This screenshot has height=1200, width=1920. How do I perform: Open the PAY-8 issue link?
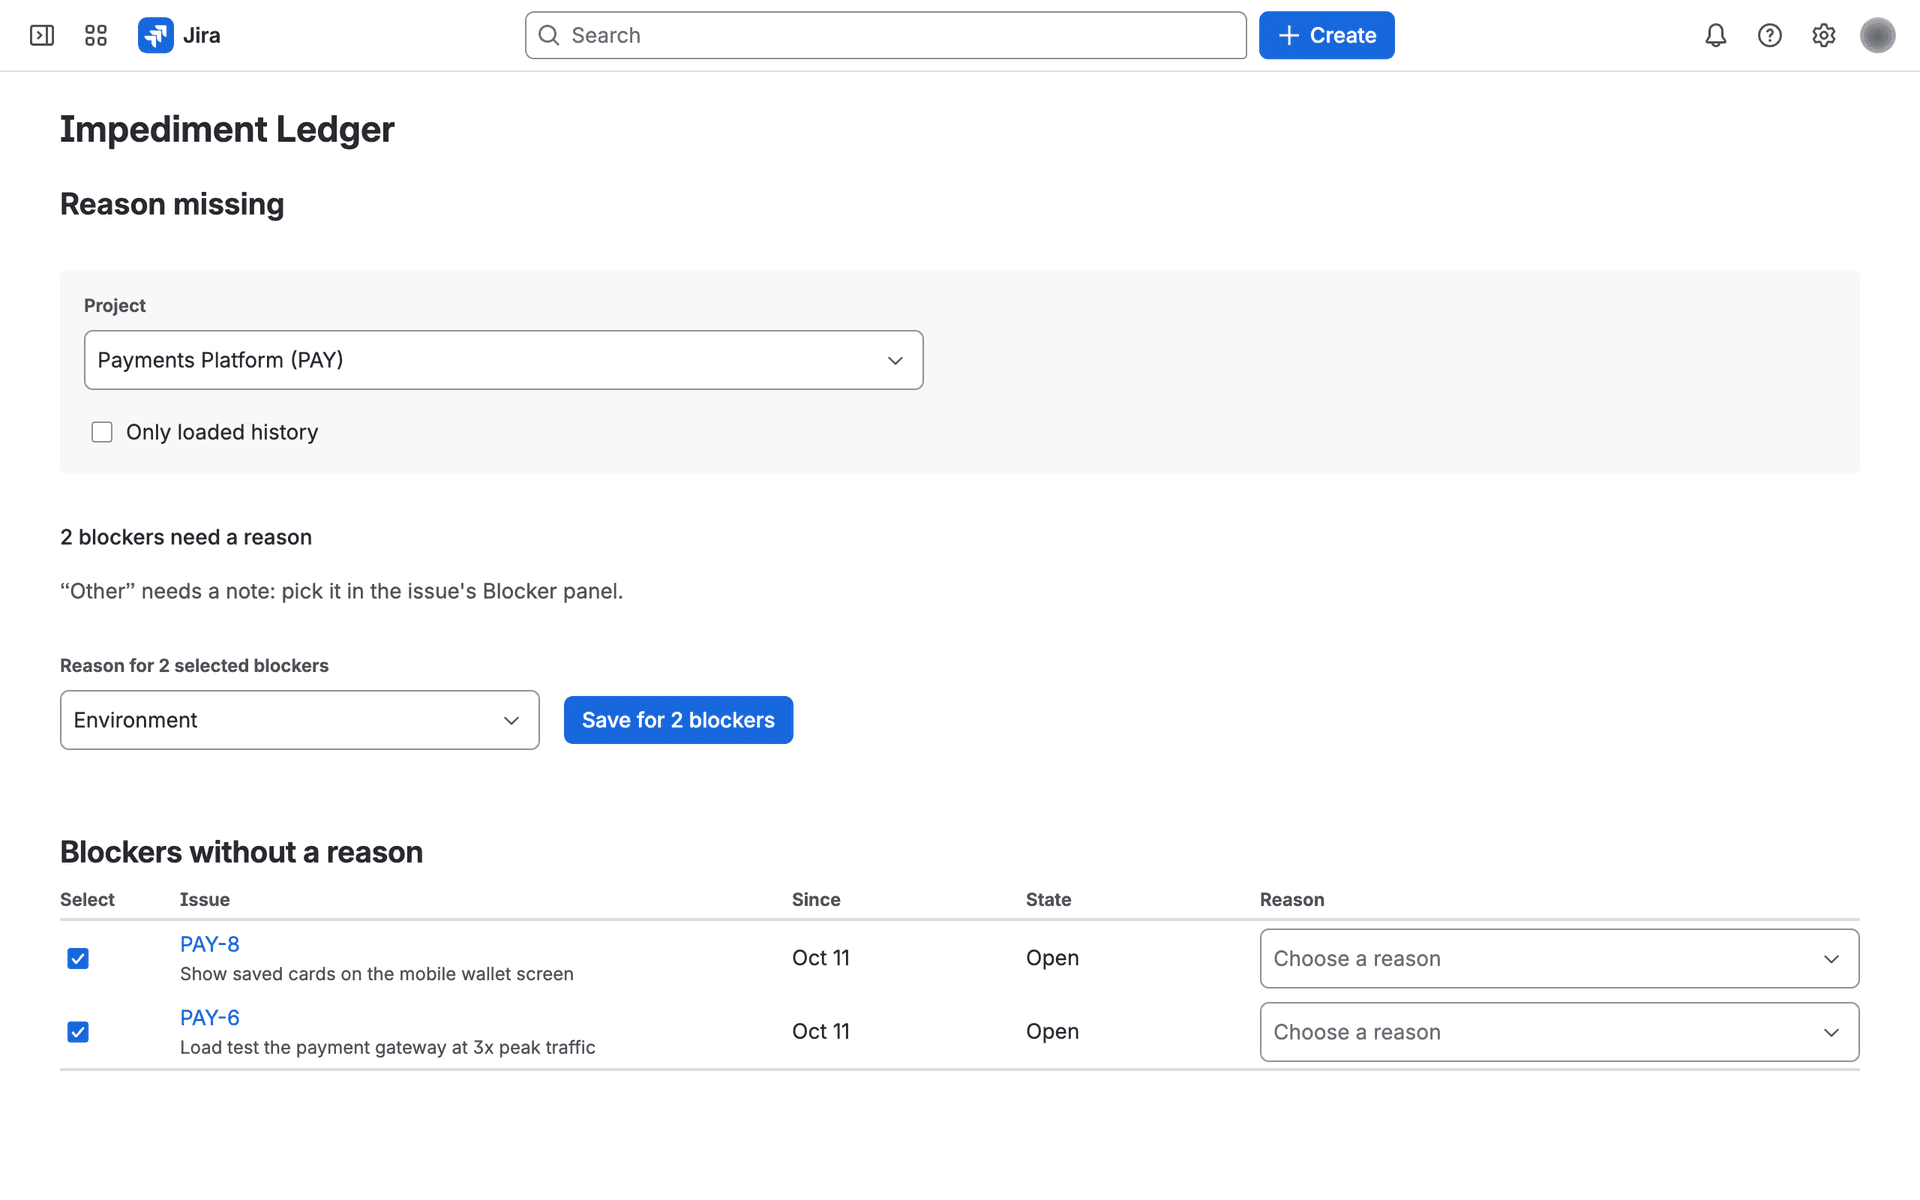click(x=210, y=944)
